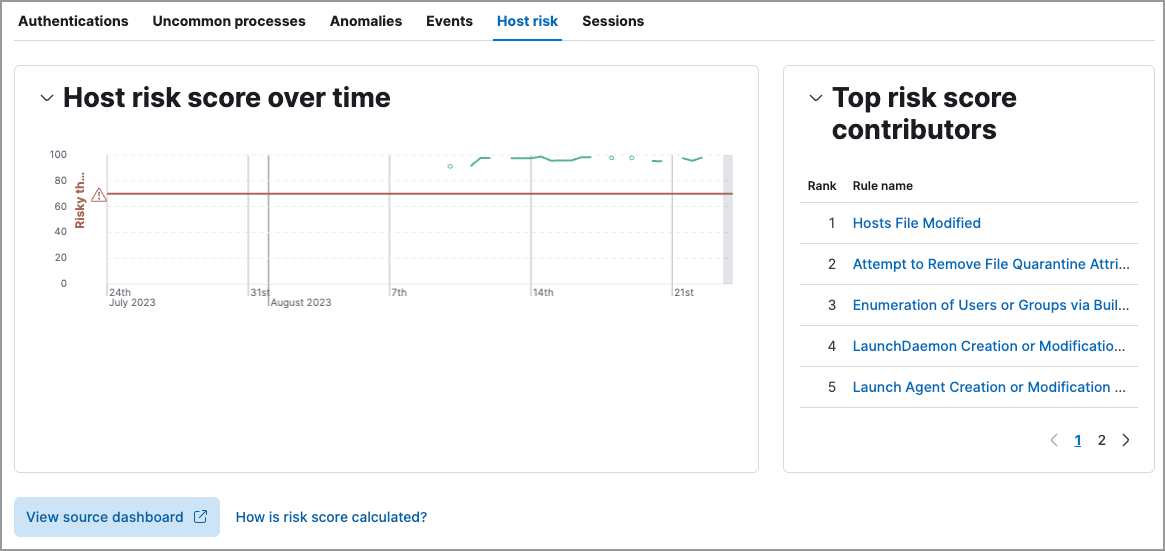The width and height of the screenshot is (1165, 551).
Task: Select the Host risk tab
Action: 527,21
